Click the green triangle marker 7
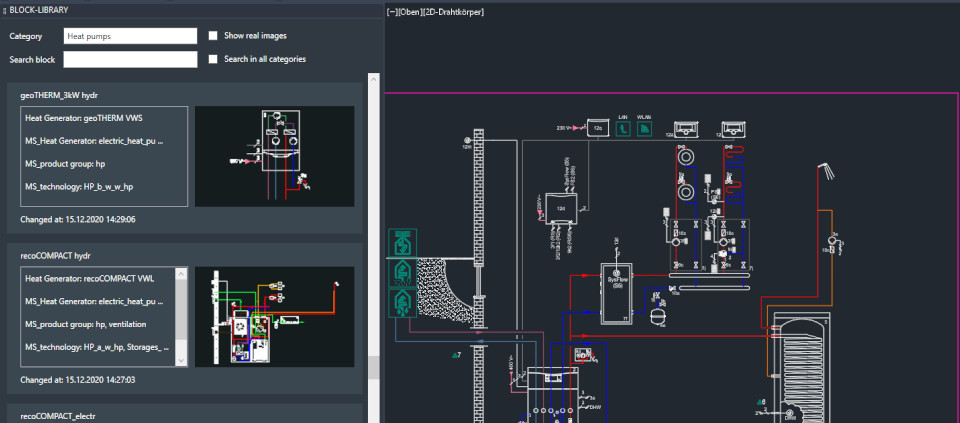The image size is (960, 423). (456, 354)
